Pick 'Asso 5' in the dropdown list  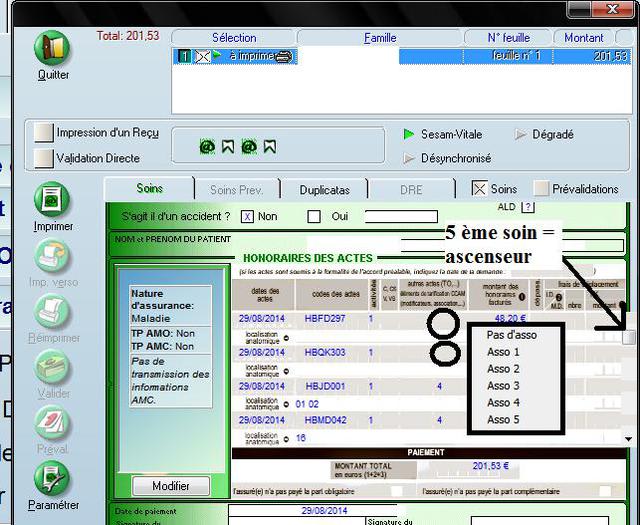(503, 420)
